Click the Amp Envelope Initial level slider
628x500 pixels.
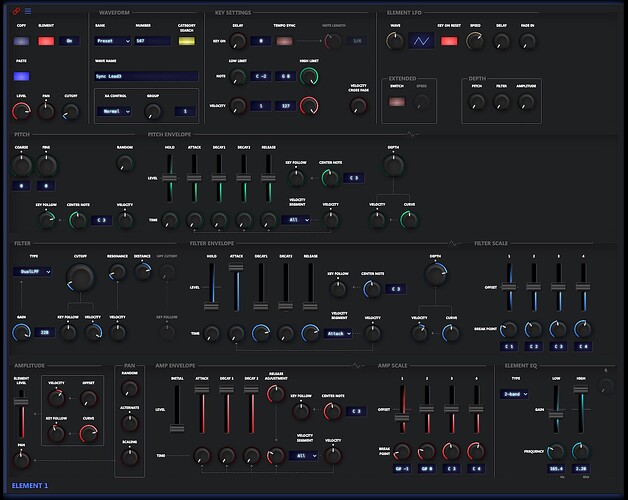[x=177, y=409]
